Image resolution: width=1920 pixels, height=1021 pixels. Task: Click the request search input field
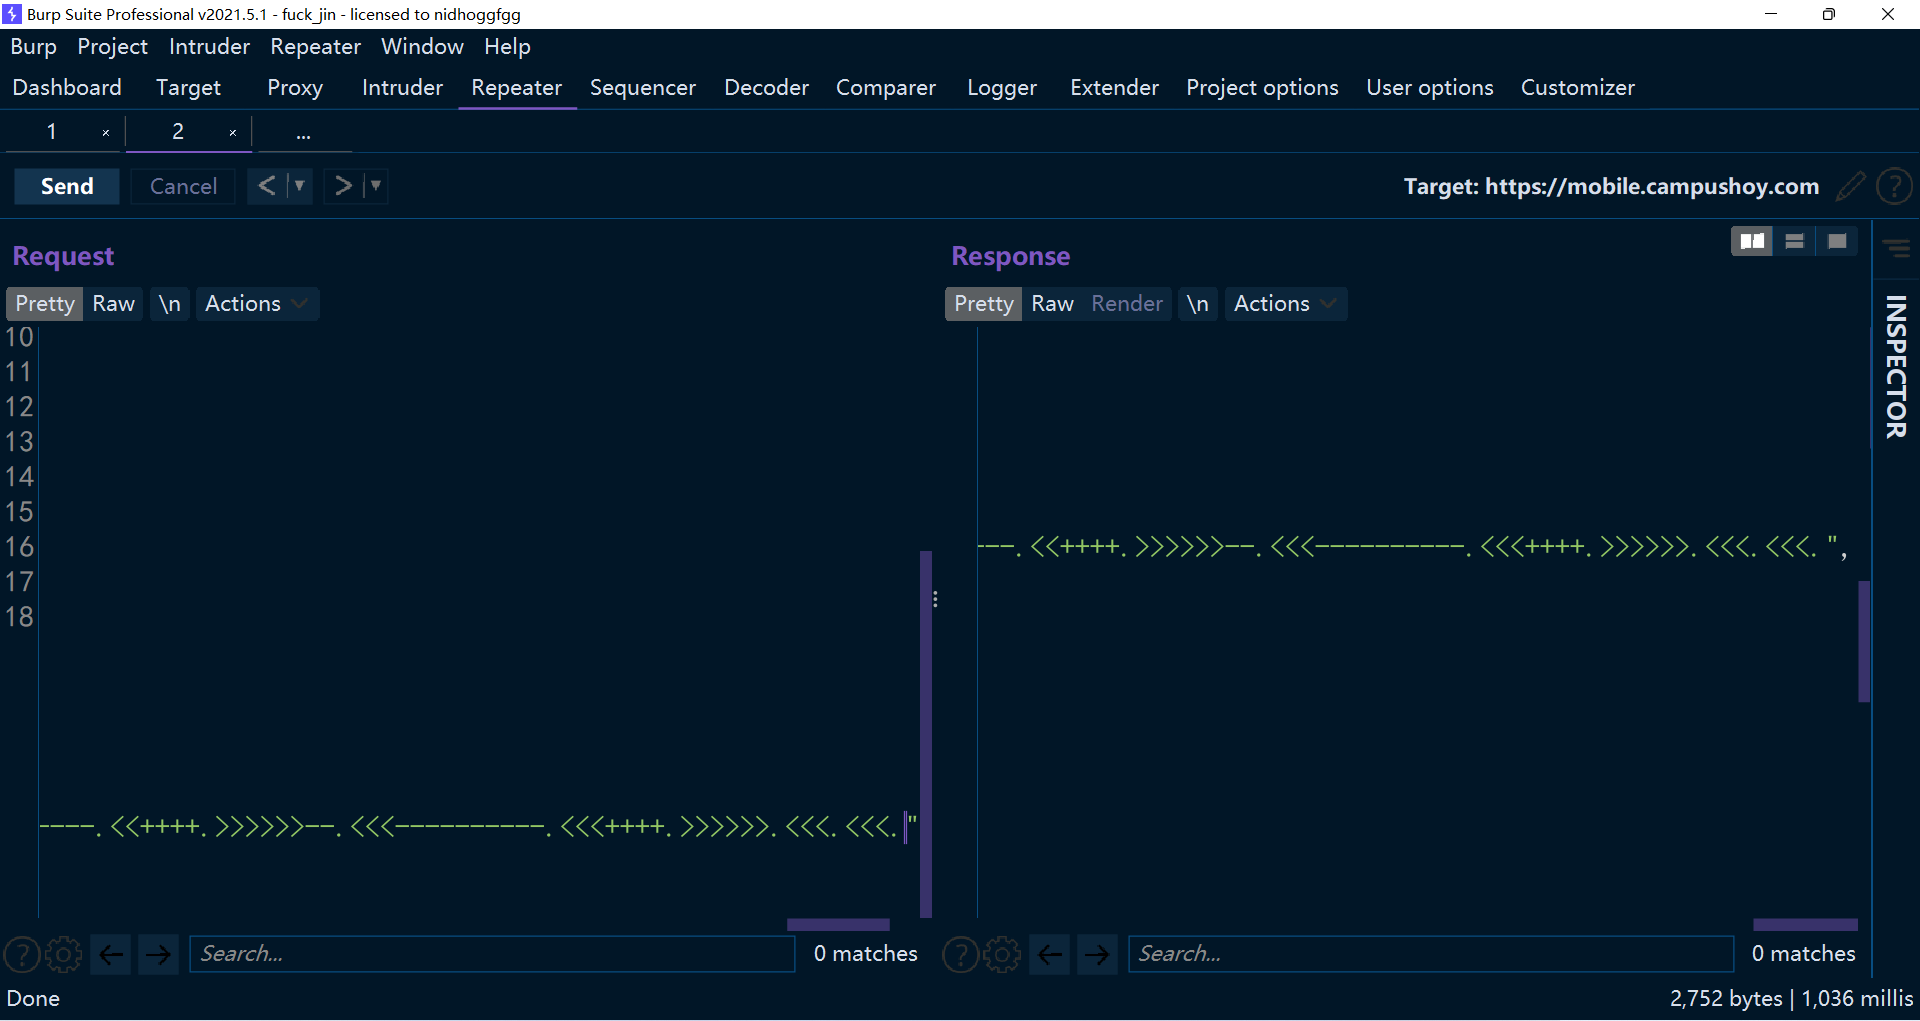tap(492, 954)
